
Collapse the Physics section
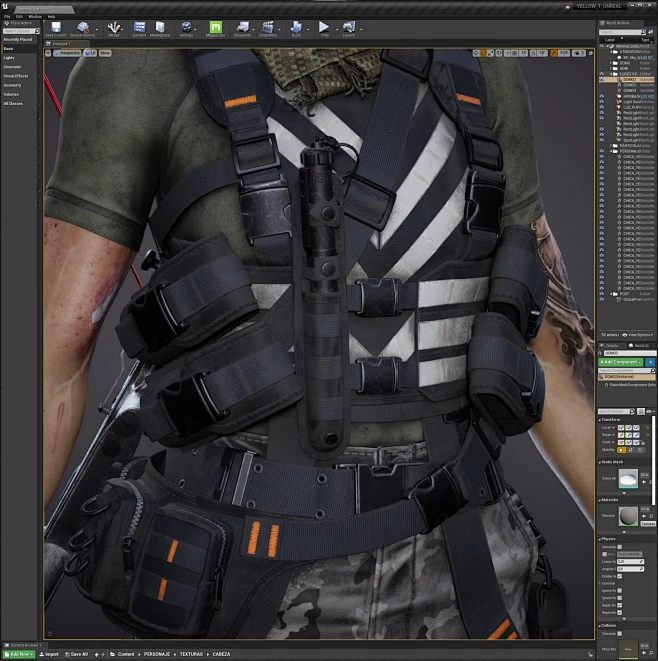[600, 539]
